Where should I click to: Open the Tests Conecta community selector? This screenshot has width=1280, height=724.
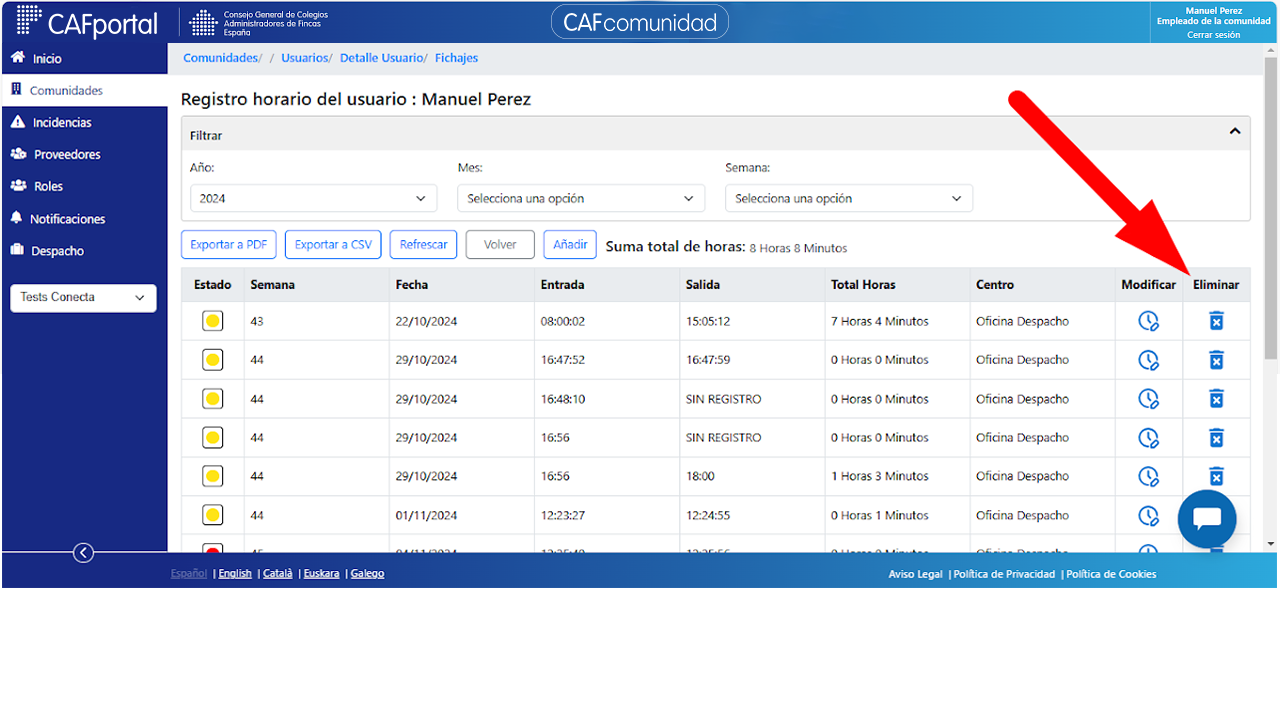(83, 297)
